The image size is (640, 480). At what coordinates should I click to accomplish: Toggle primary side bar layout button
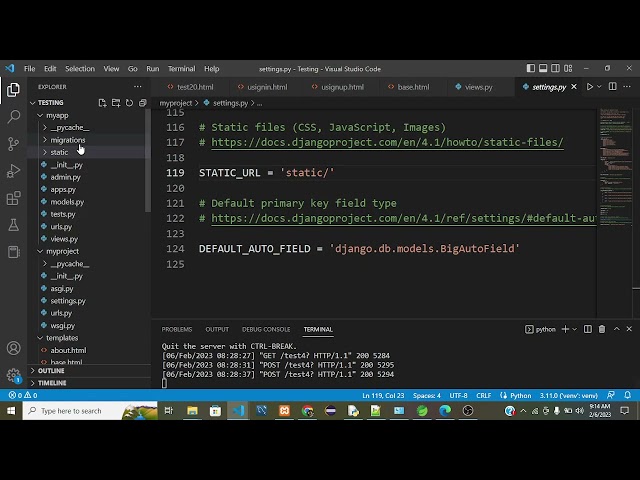coord(531,68)
